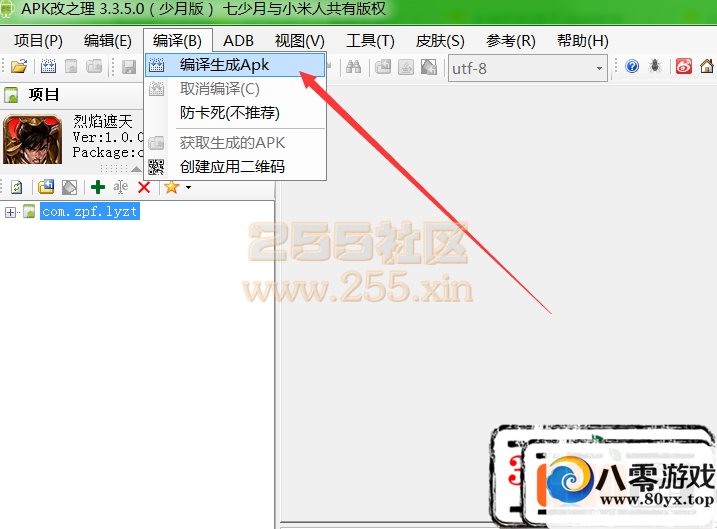The width and height of the screenshot is (717, 529).
Task: Close the 编译(B) menu
Action: point(177,41)
